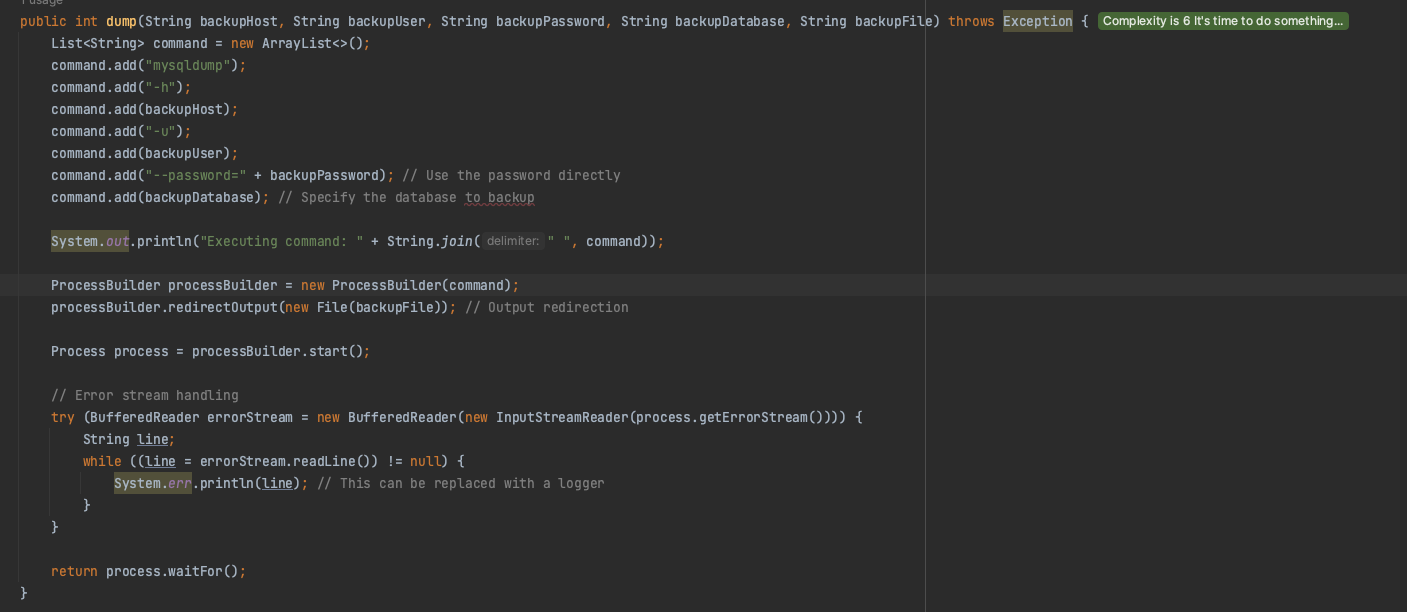1407x612 pixels.
Task: Click the "// Output redirection" comment
Action: (547, 307)
